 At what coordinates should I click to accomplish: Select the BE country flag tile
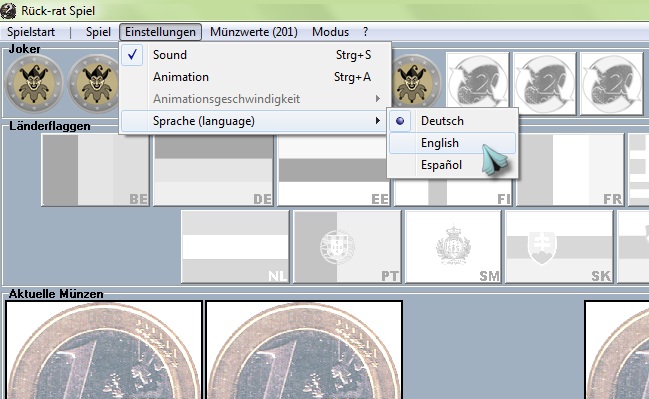[x=95, y=170]
